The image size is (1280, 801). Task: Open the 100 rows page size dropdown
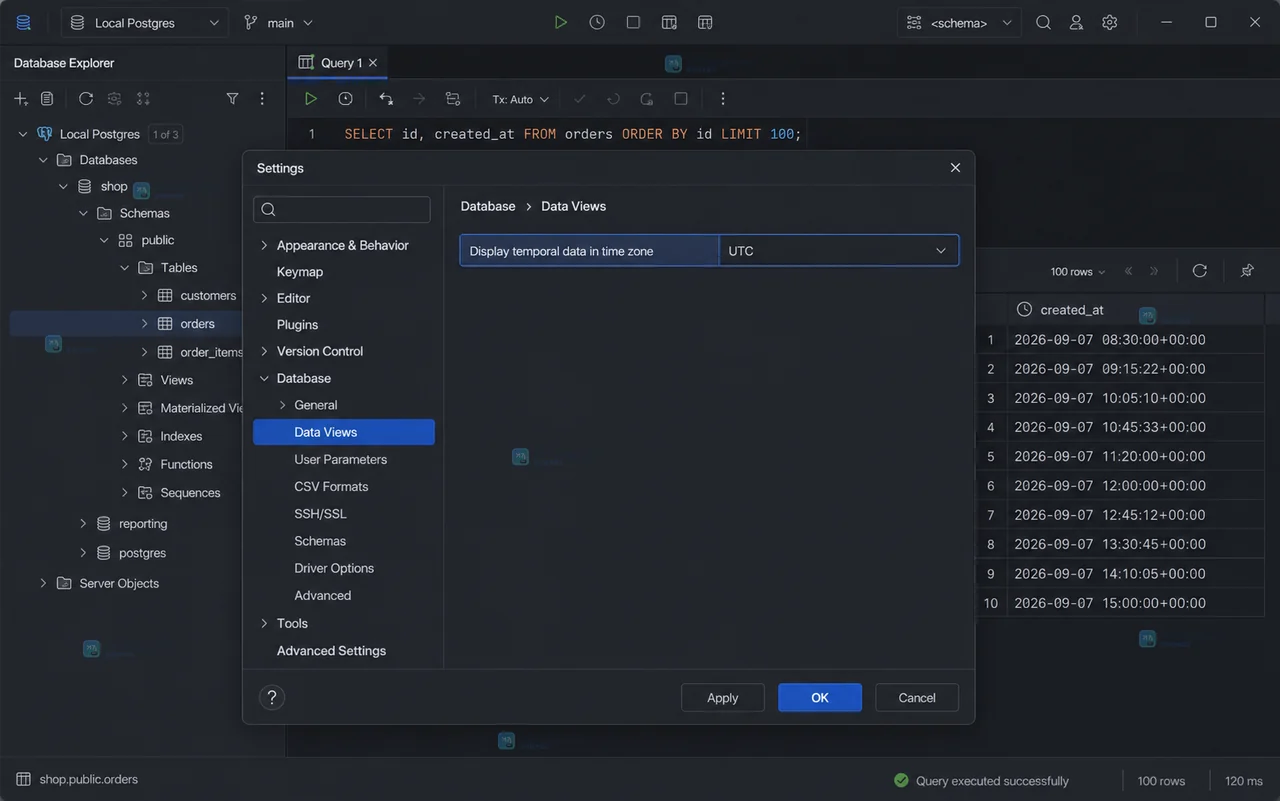tap(1078, 272)
